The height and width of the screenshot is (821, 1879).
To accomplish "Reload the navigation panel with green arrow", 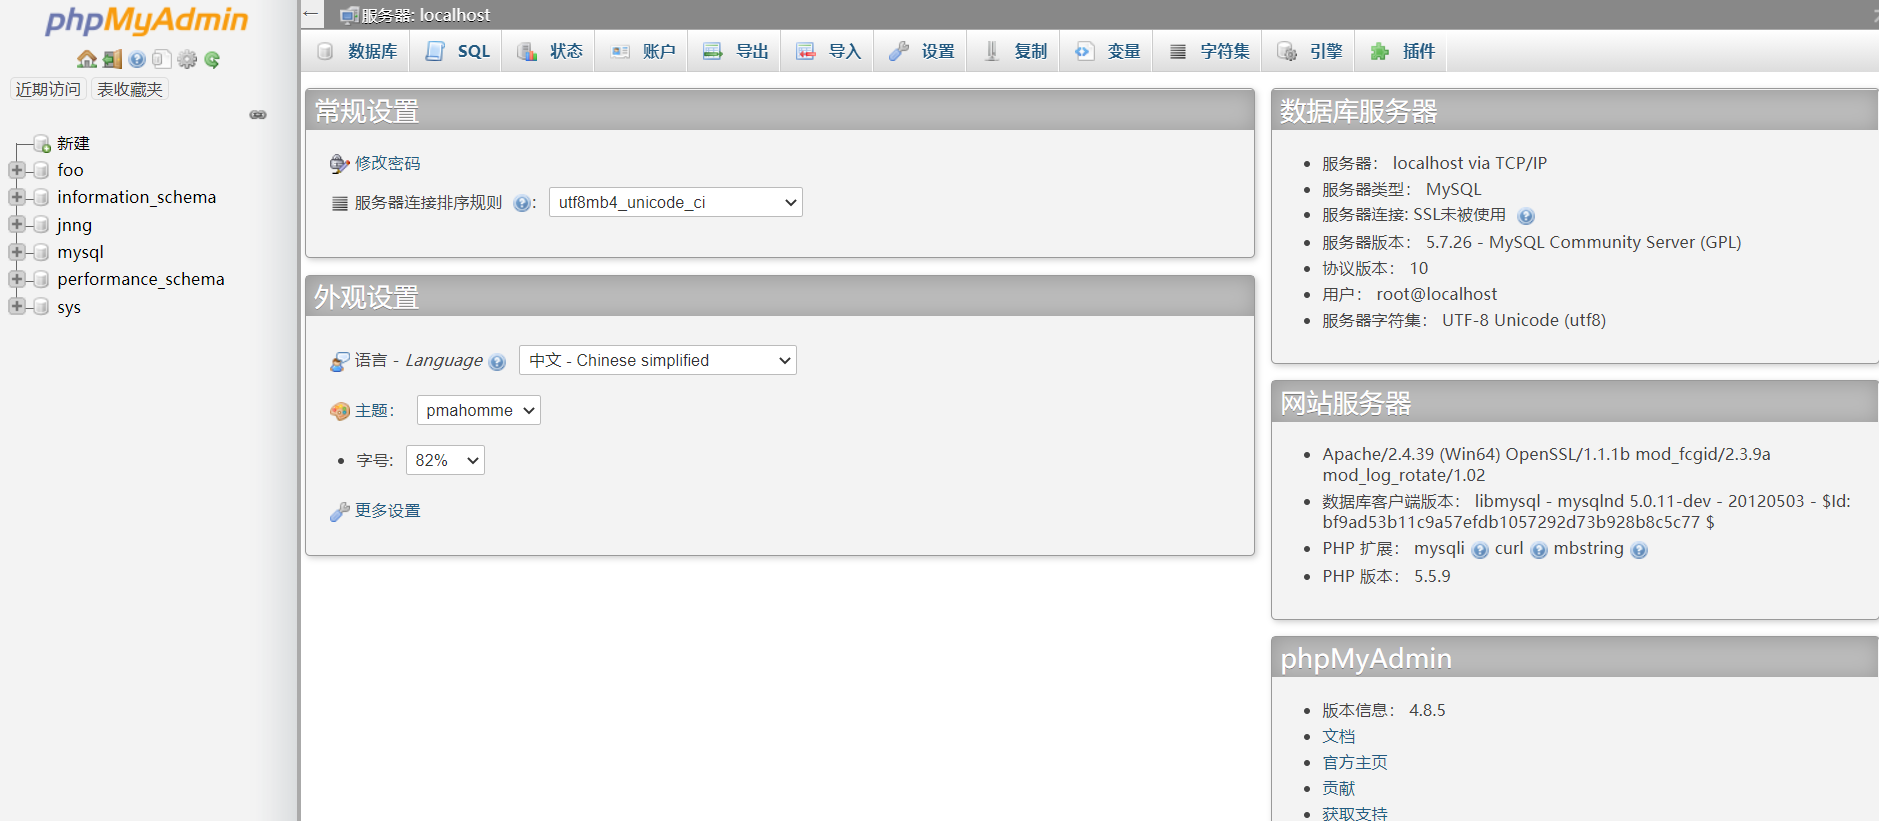I will click(x=212, y=59).
